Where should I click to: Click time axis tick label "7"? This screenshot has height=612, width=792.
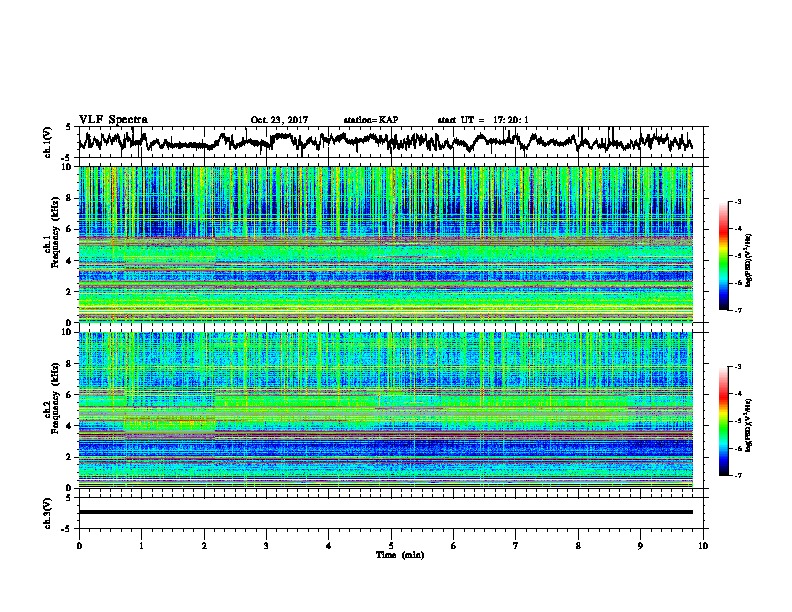(516, 546)
